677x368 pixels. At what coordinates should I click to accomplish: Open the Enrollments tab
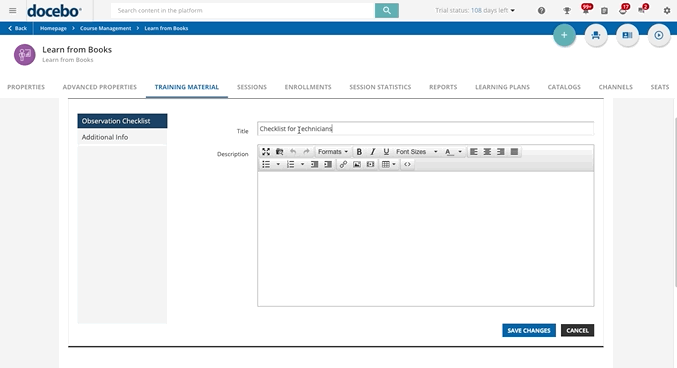308,87
